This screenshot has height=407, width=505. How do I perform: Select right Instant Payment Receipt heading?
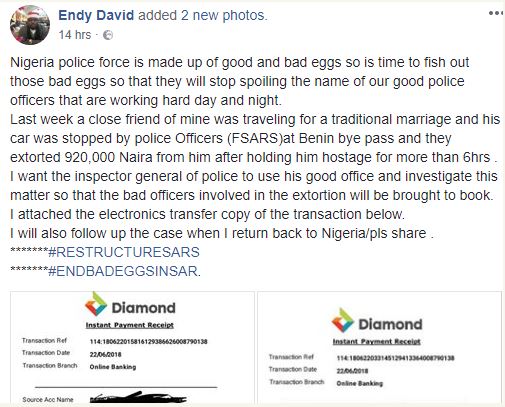377,341
